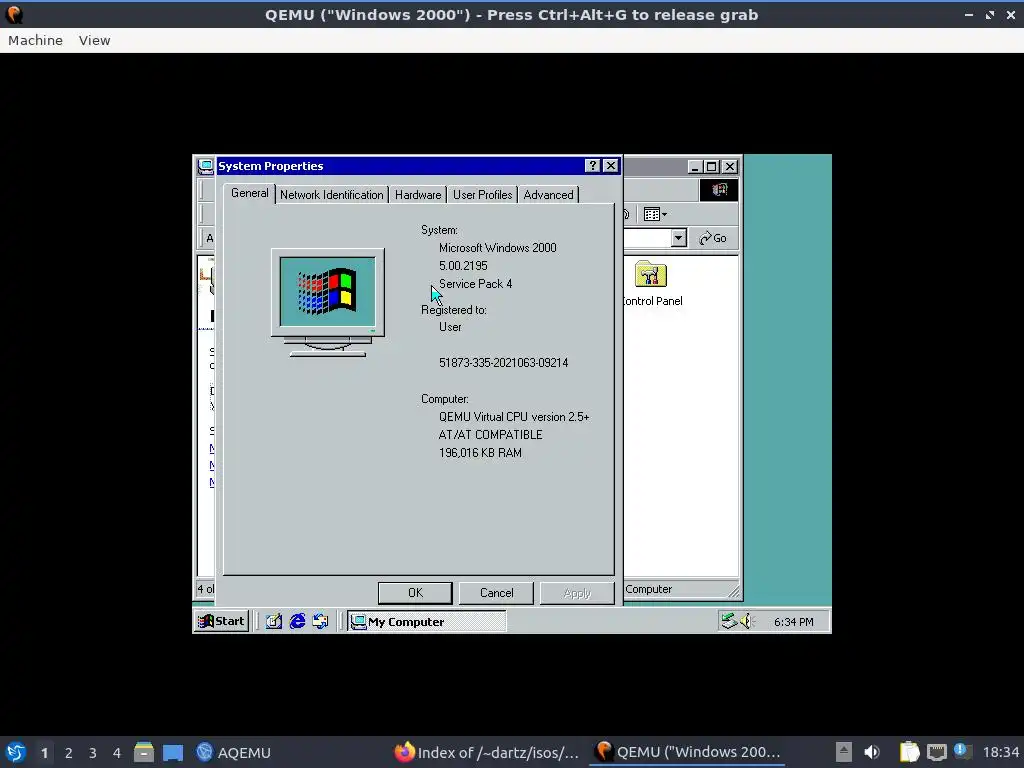This screenshot has width=1024, height=768.
Task: Click the Microsoft Windows 2000 text
Action: tap(498, 248)
